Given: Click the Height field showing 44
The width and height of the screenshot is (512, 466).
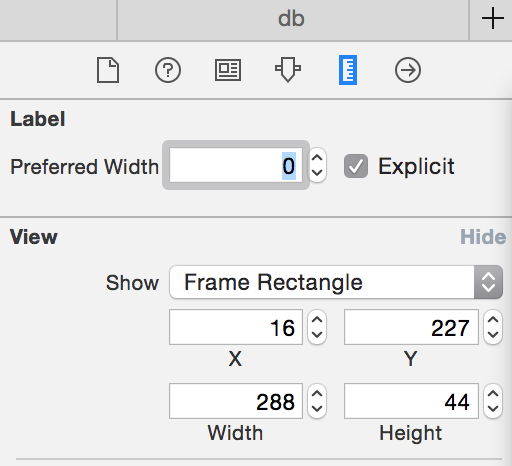Looking at the screenshot, I should 411,401.
